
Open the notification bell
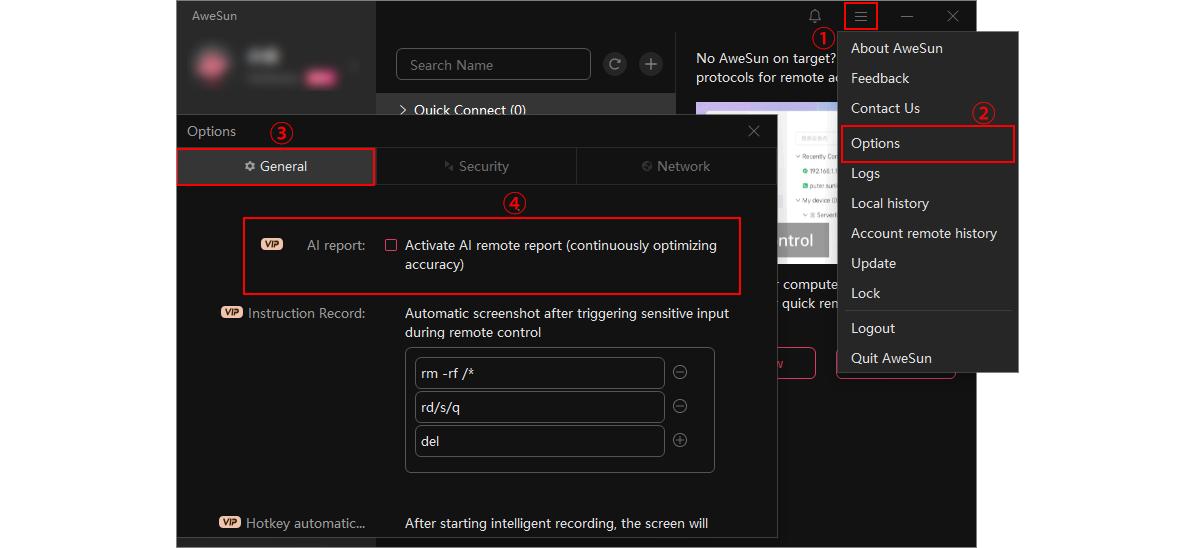[815, 16]
